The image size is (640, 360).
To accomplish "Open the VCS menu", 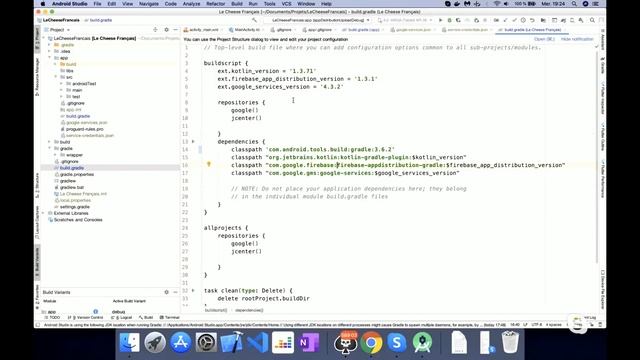I will coord(287,4).
